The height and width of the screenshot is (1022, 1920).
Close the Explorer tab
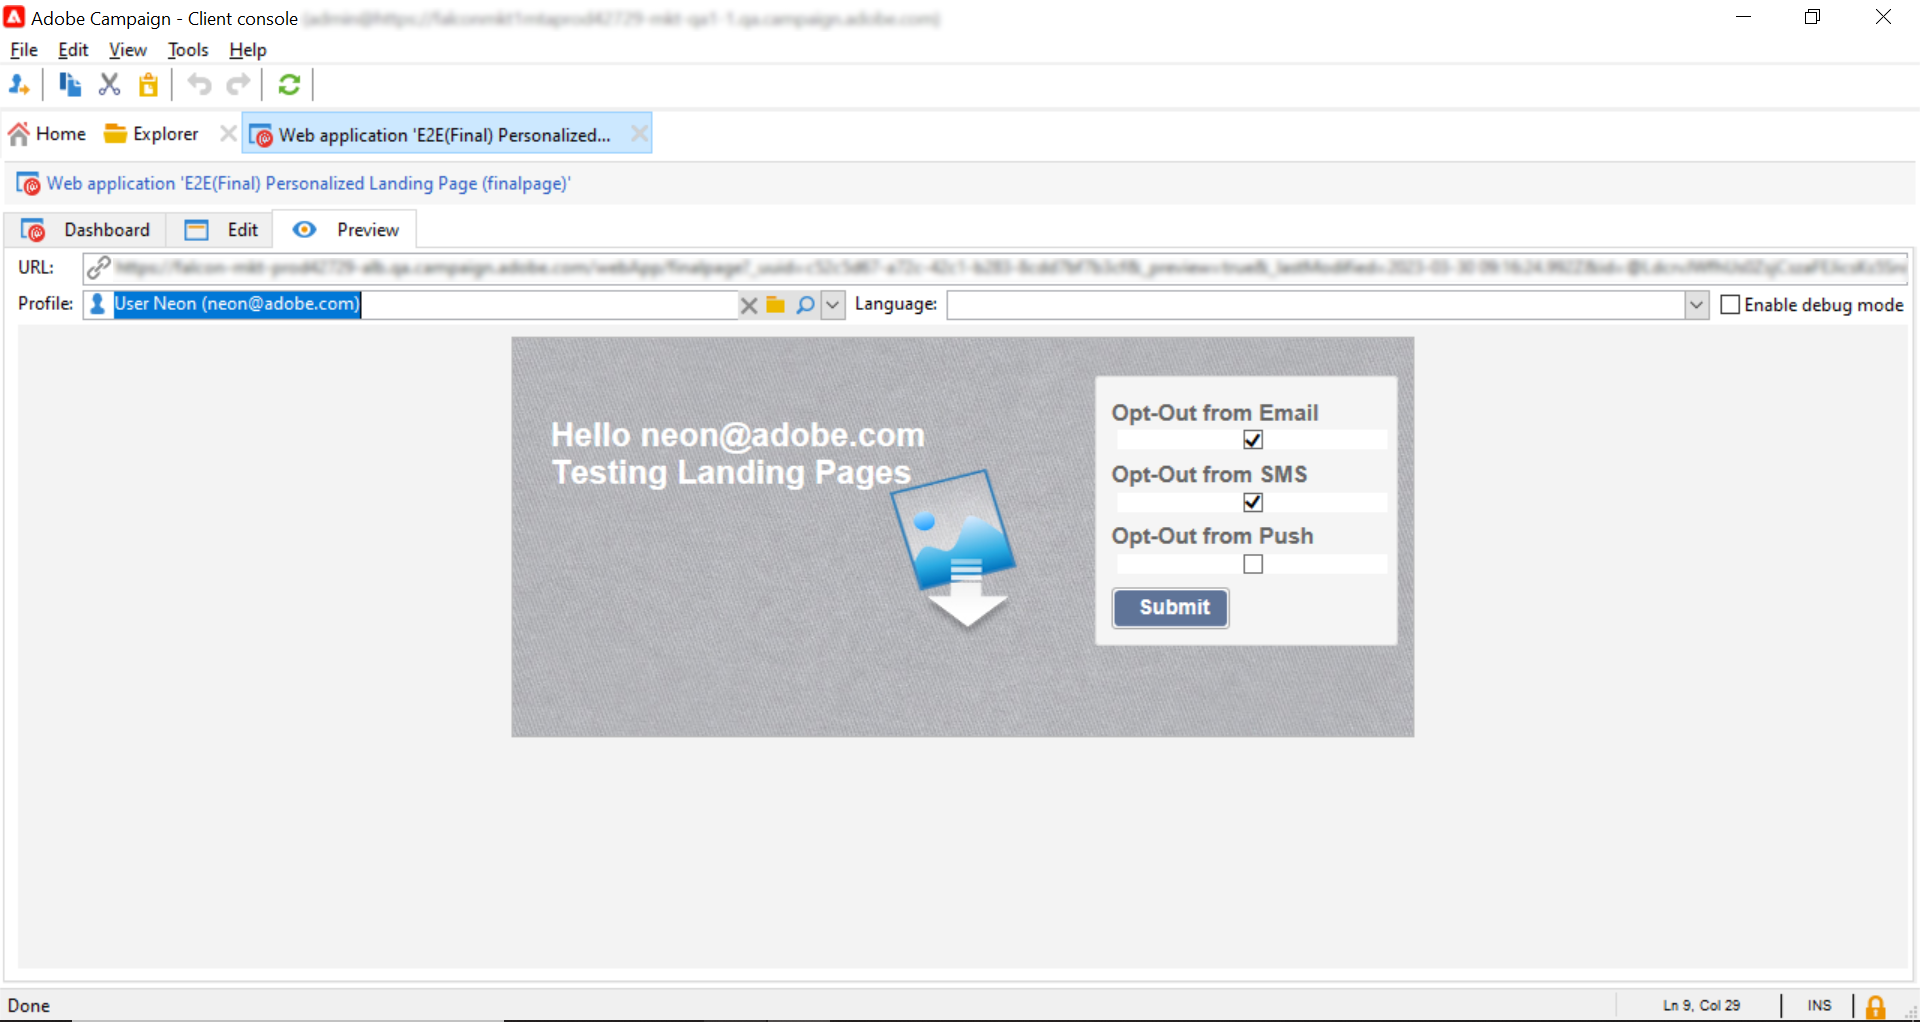228,134
